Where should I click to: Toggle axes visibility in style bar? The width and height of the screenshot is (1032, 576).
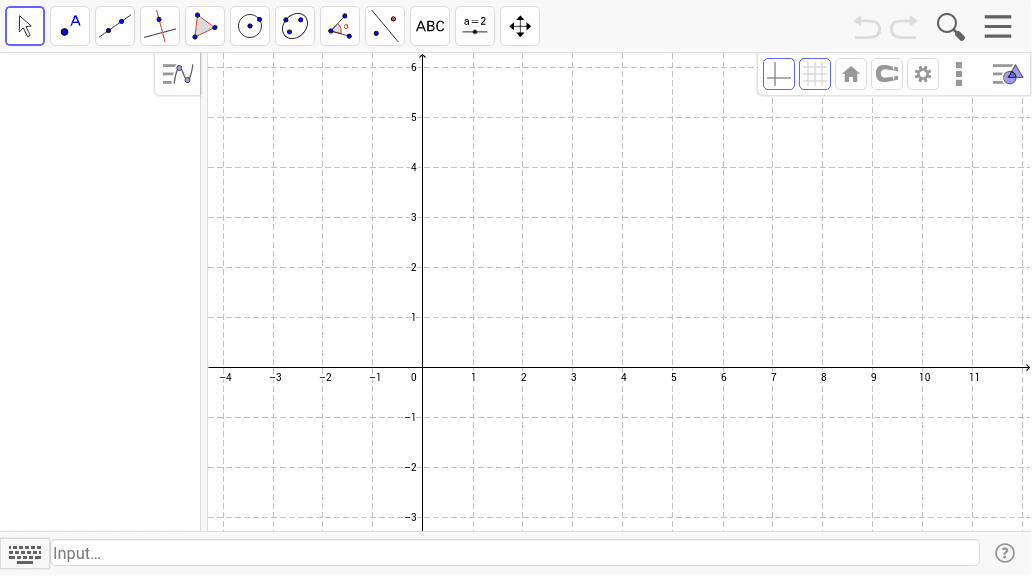[x=779, y=74]
